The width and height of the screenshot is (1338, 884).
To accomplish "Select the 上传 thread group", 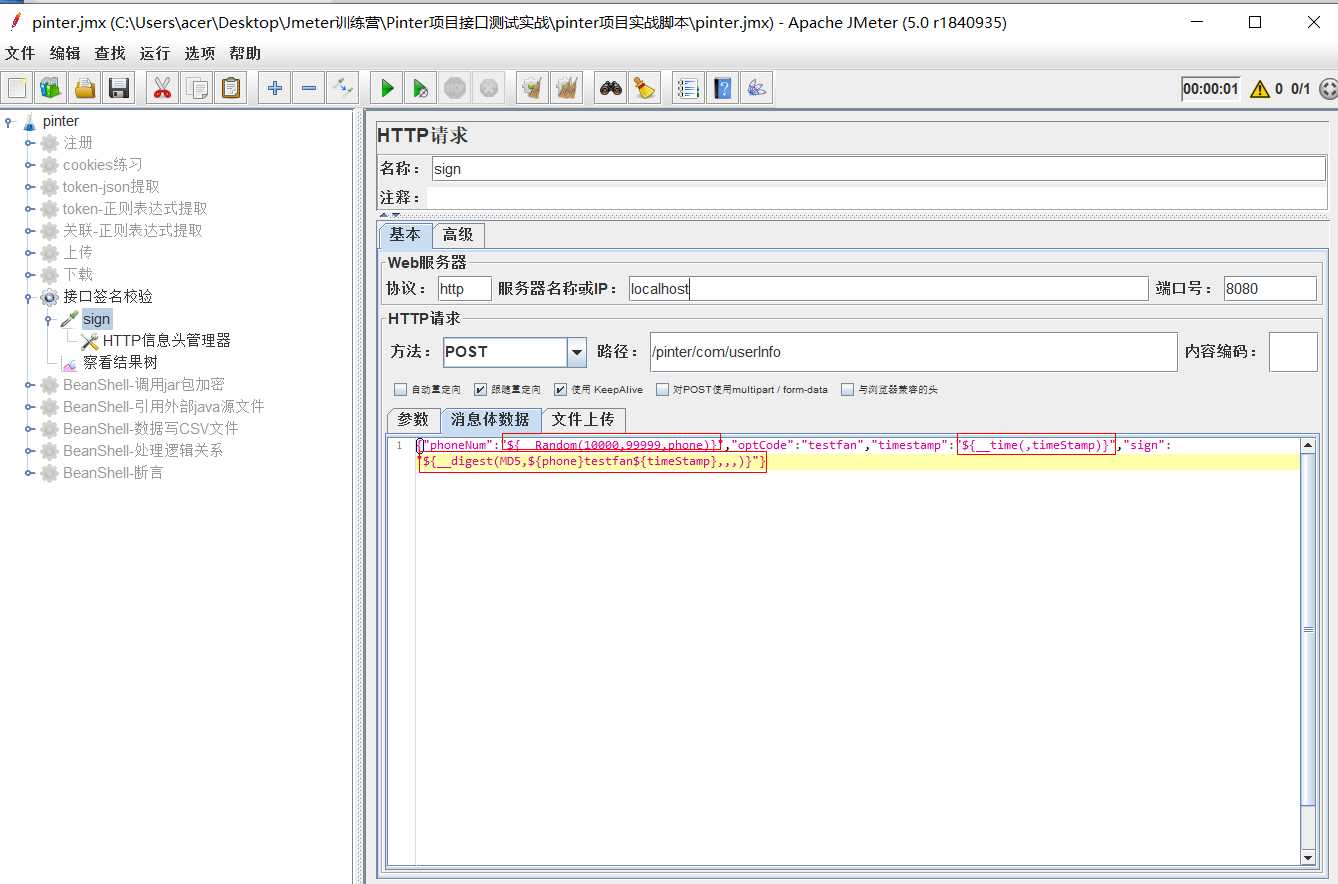I will coord(78,253).
